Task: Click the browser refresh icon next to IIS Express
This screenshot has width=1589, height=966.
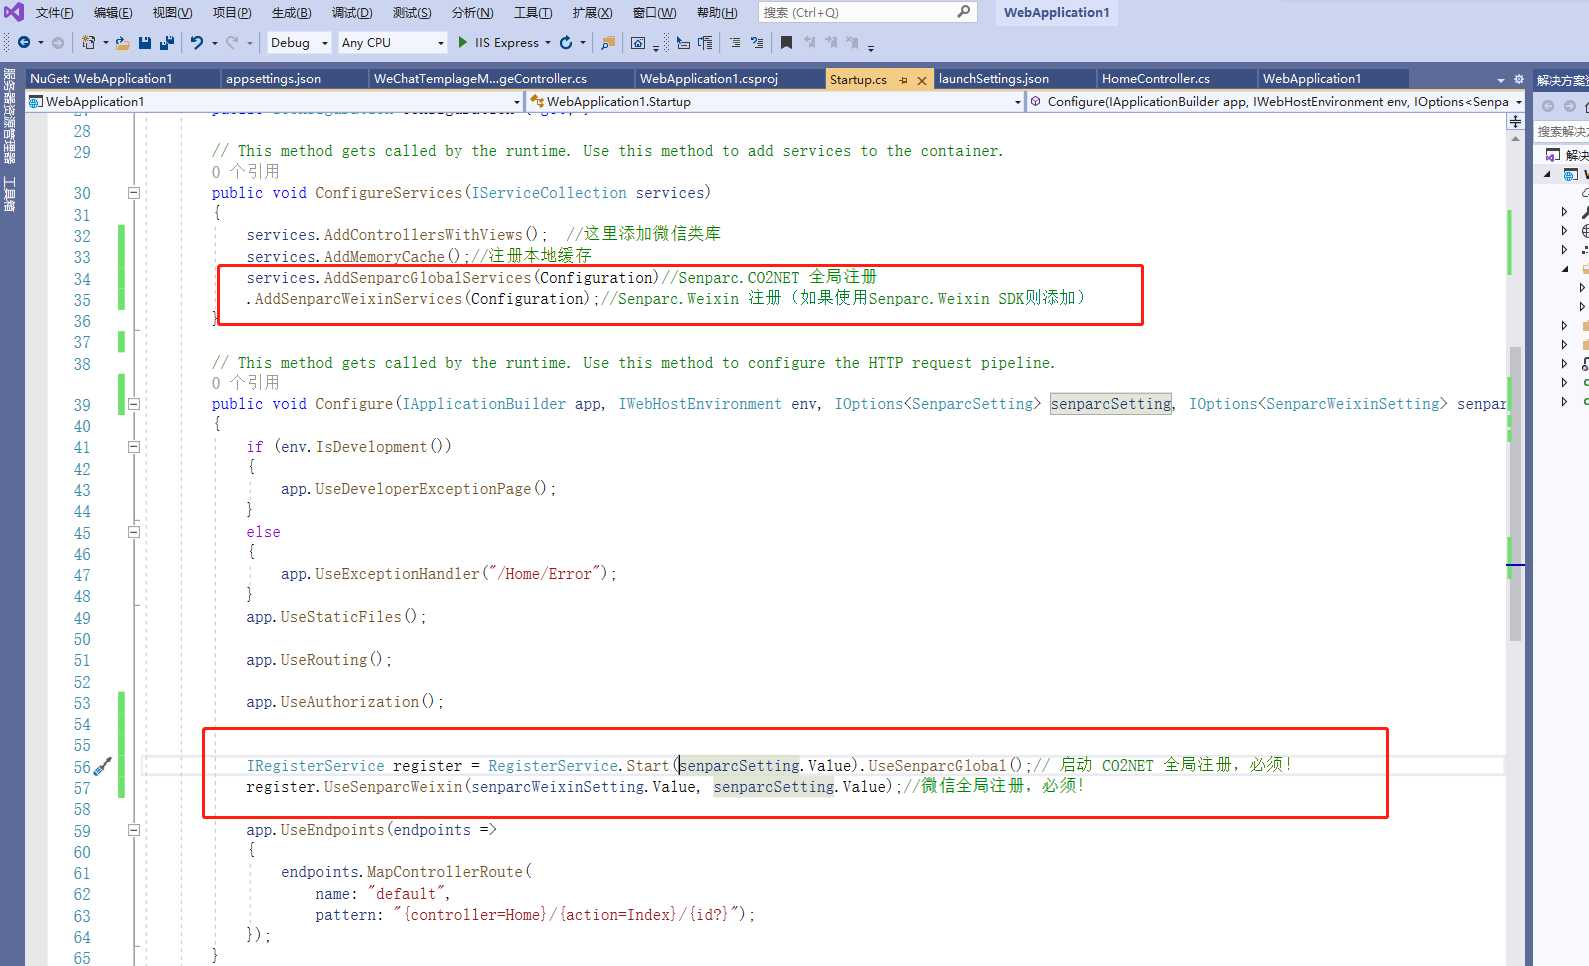Action: click(x=566, y=43)
